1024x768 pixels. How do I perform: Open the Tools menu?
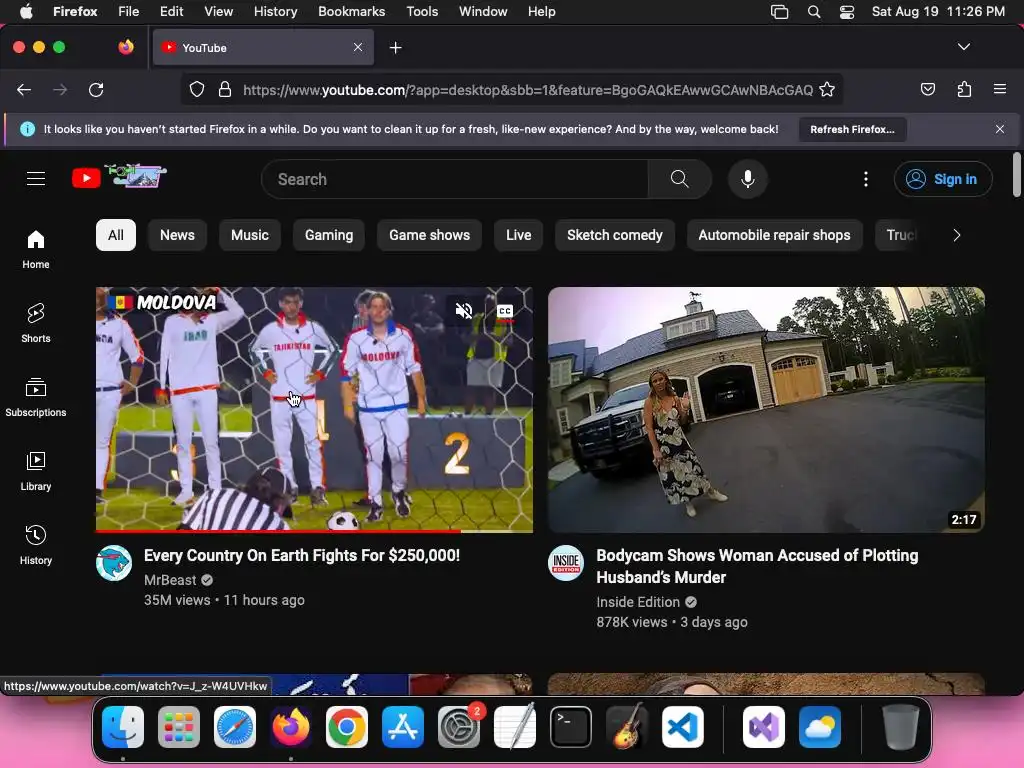tap(422, 12)
